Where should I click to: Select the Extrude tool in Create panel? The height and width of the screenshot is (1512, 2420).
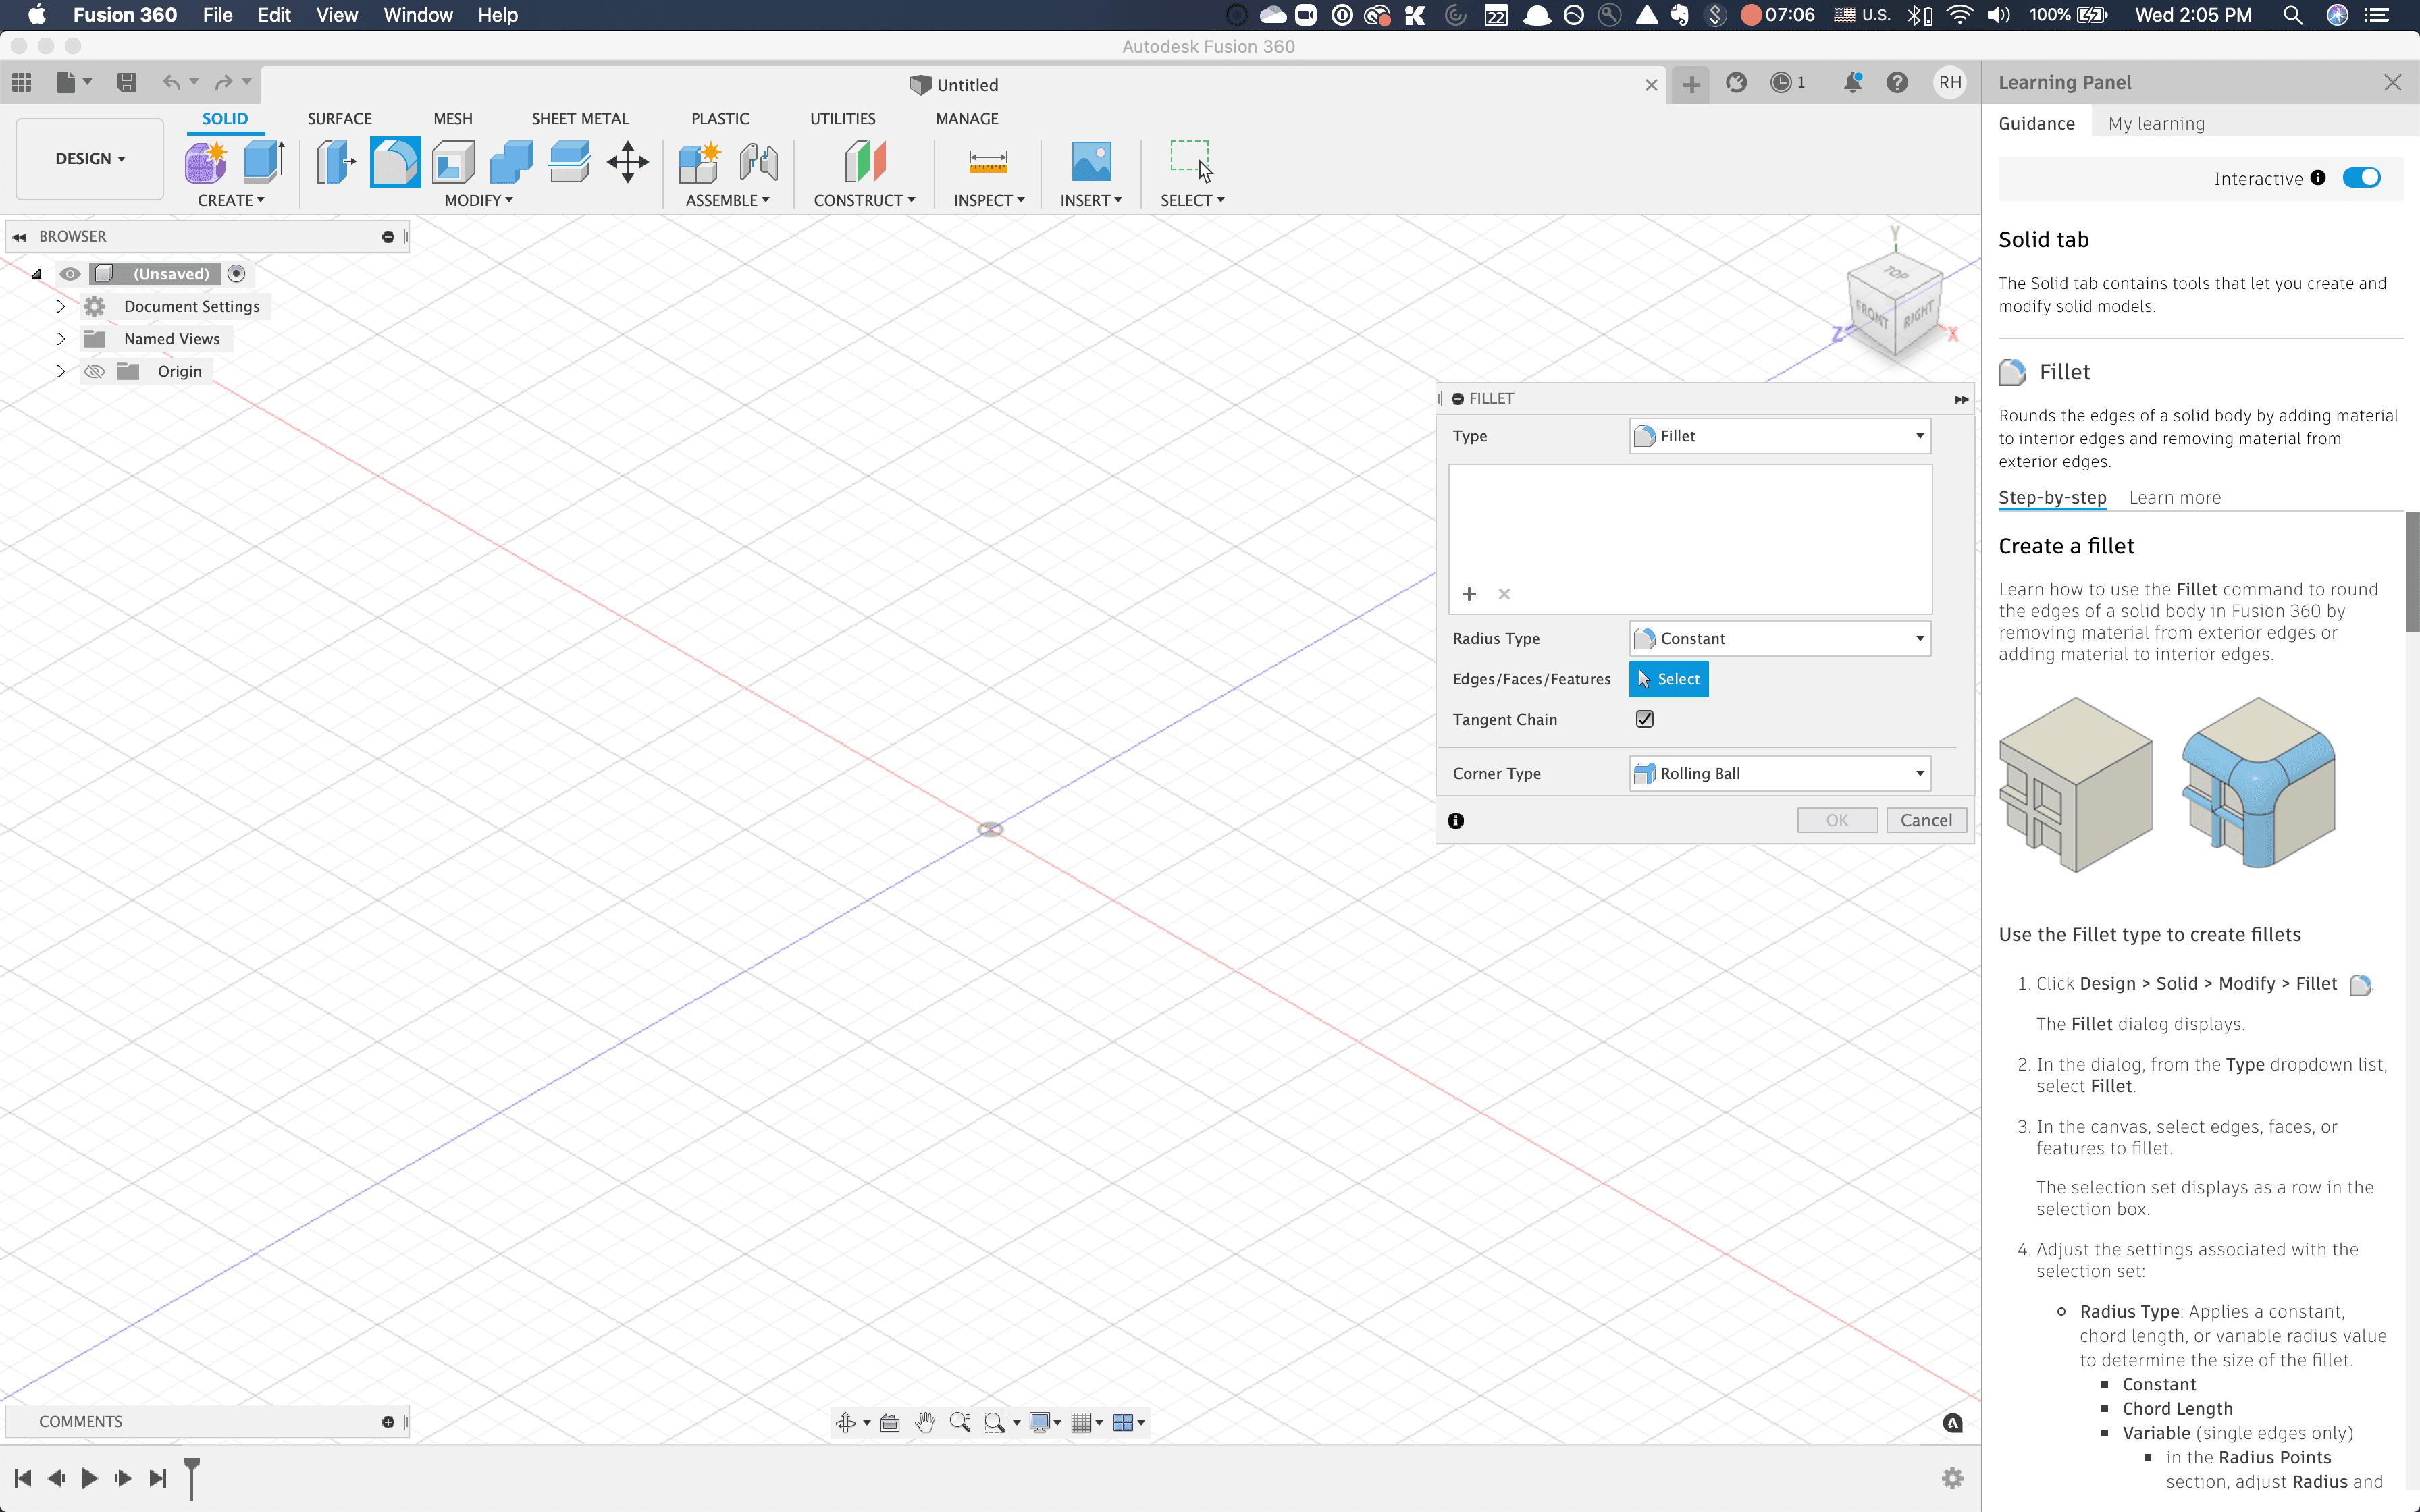point(262,161)
